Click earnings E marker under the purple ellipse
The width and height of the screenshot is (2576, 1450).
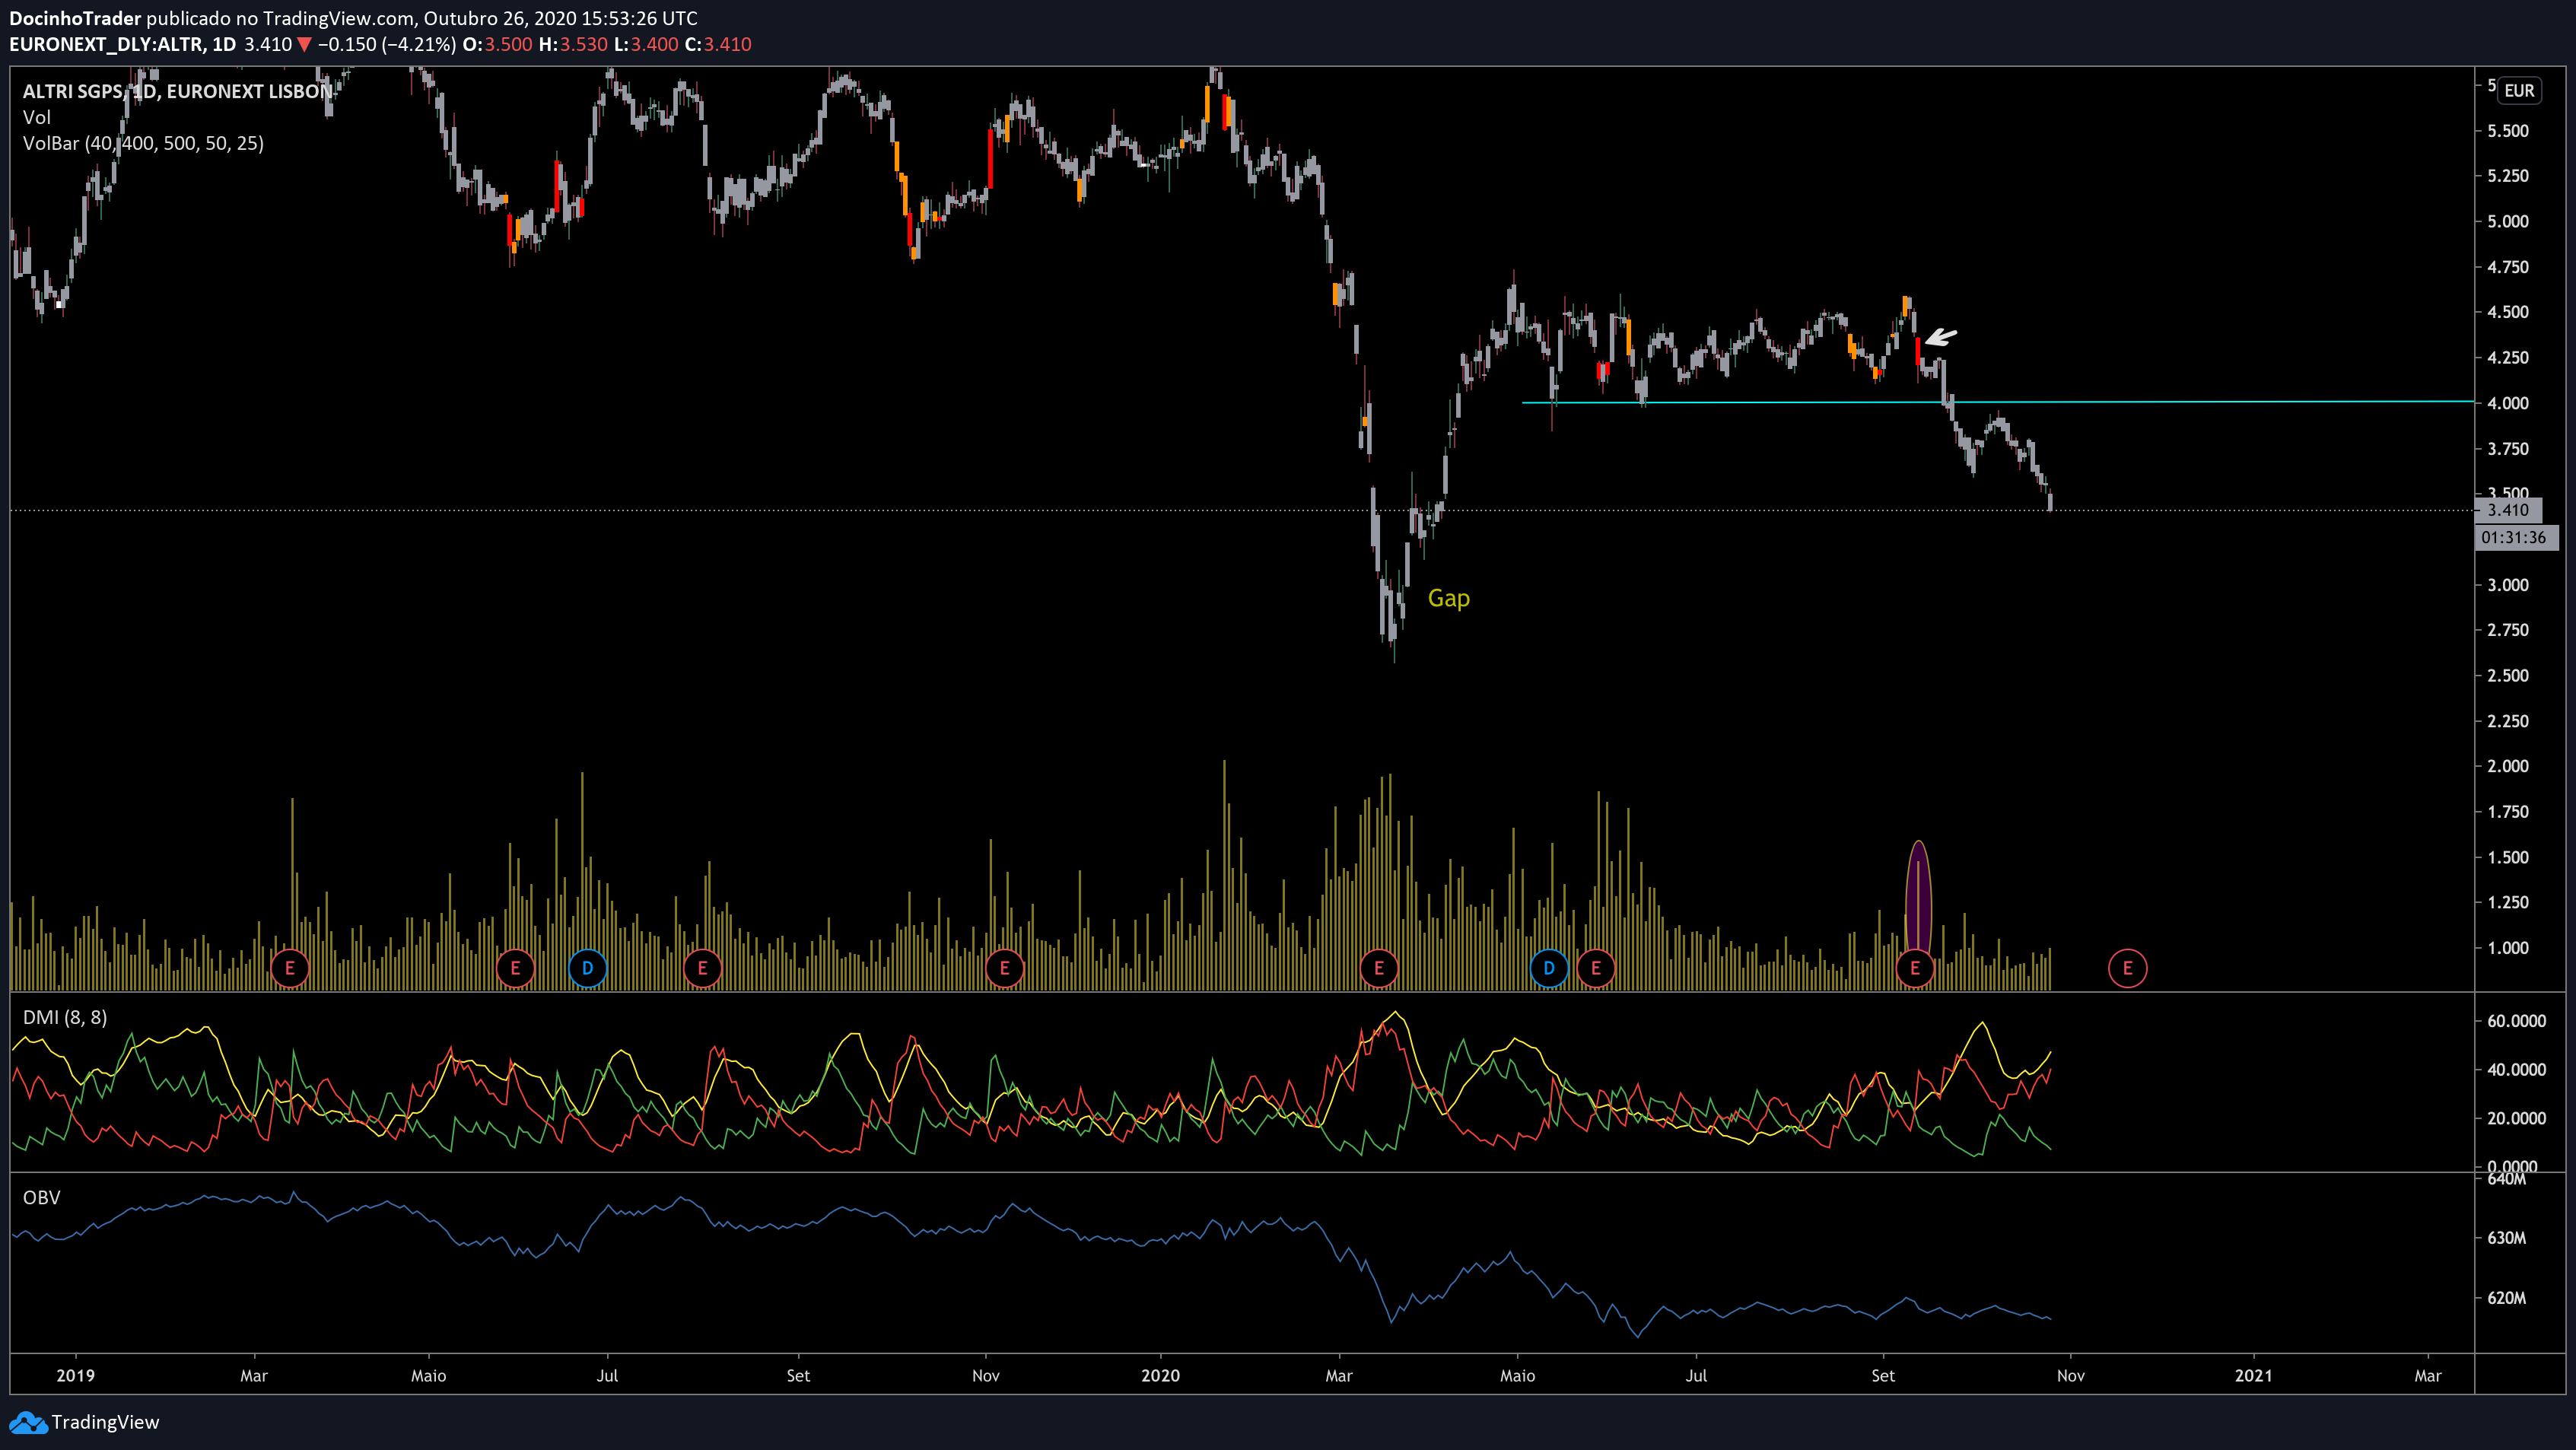pos(1914,968)
